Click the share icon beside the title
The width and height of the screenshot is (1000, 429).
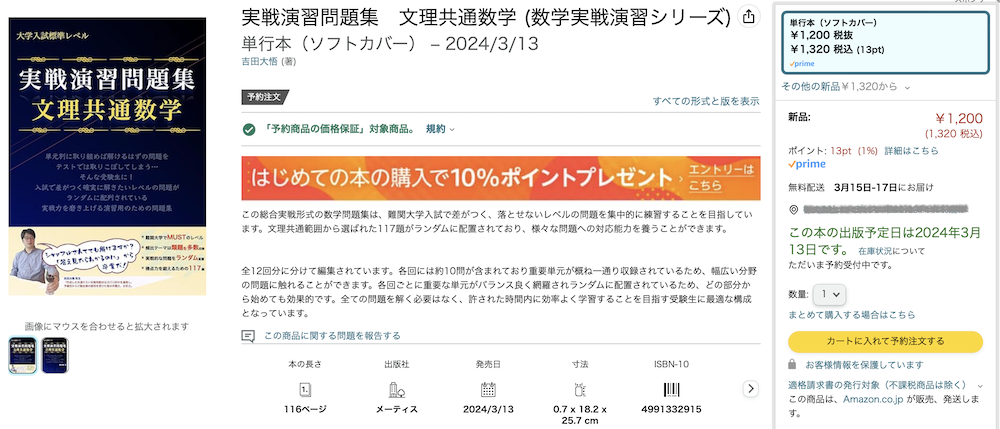pos(749,17)
